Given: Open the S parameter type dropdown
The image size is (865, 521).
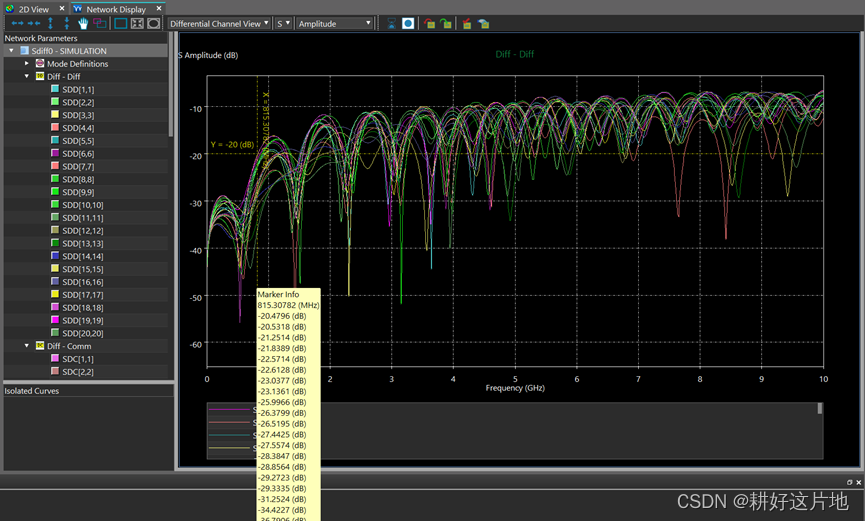Looking at the screenshot, I should tap(284, 23).
